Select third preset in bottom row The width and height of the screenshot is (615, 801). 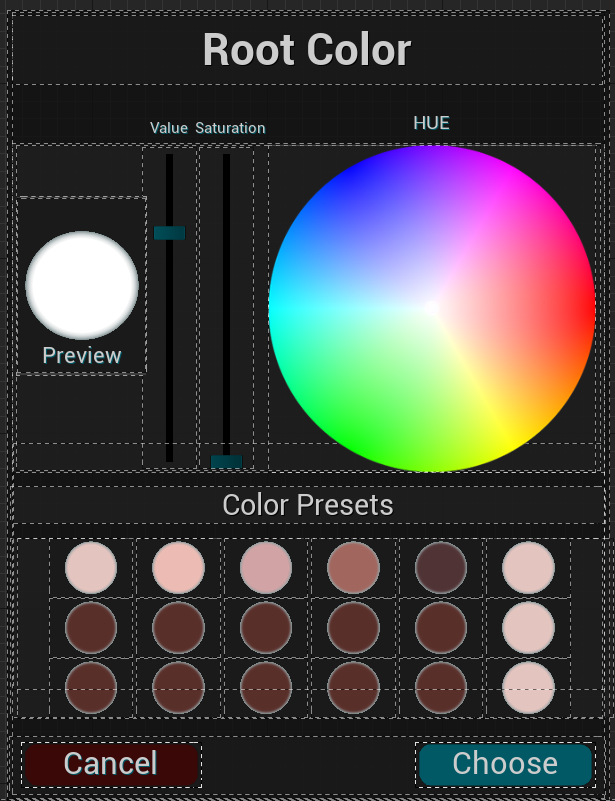[x=266, y=688]
